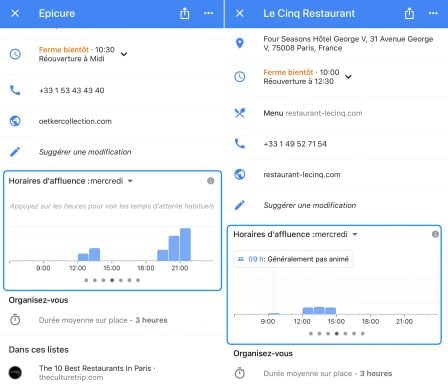
Task: Tap globe icon next to restaurant-lecinq.com
Action: coord(240,174)
